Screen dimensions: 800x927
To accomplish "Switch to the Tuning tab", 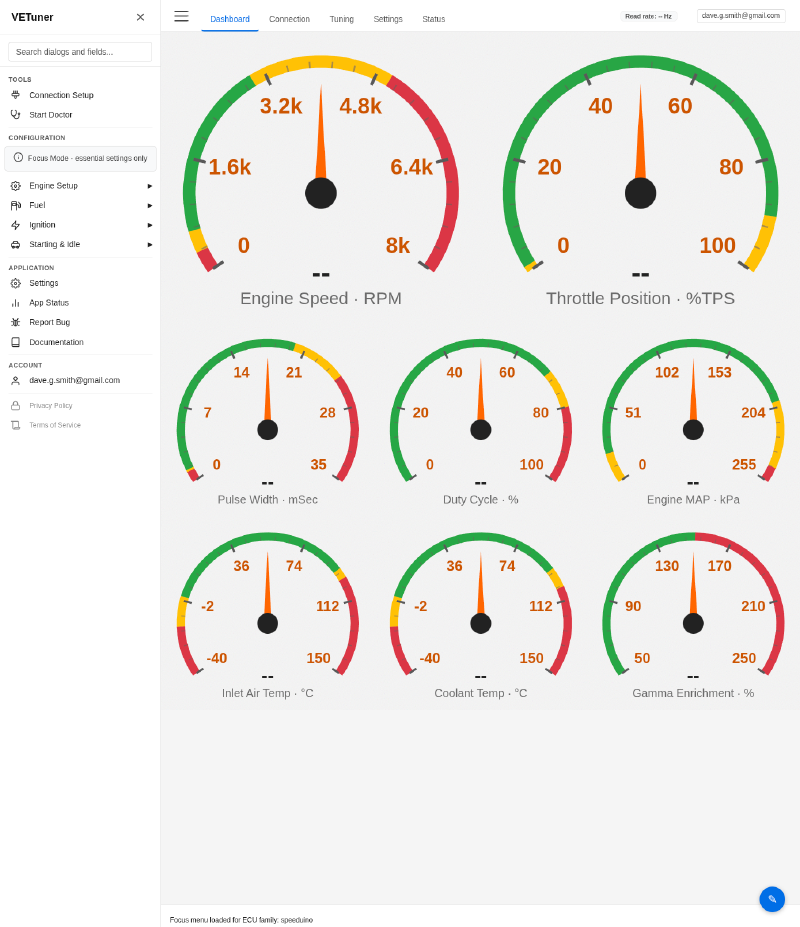I will pos(341,18).
